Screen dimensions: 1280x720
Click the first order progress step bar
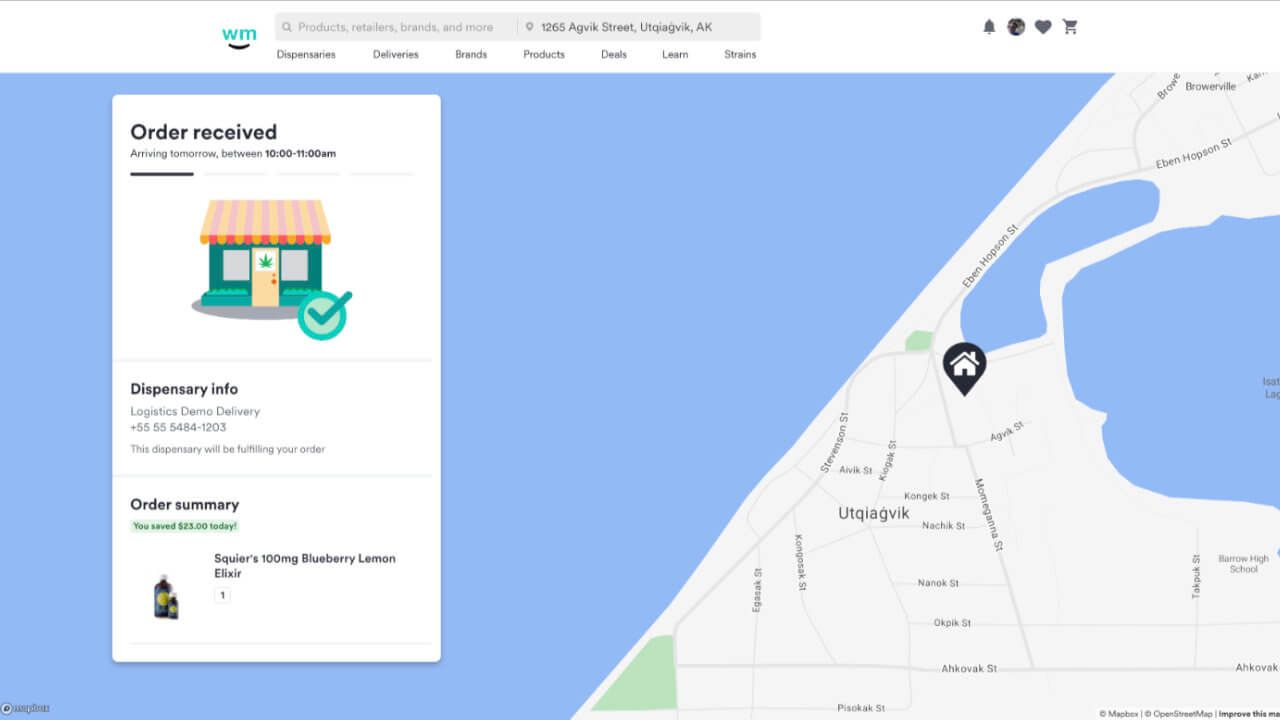[162, 174]
